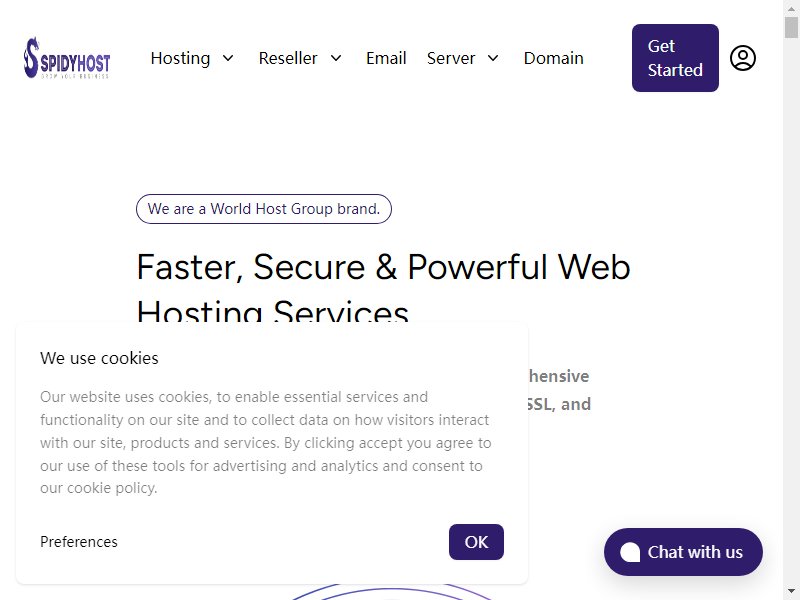The image size is (800, 600).
Task: Click the vertical scrollbar thumb
Action: point(791,27)
